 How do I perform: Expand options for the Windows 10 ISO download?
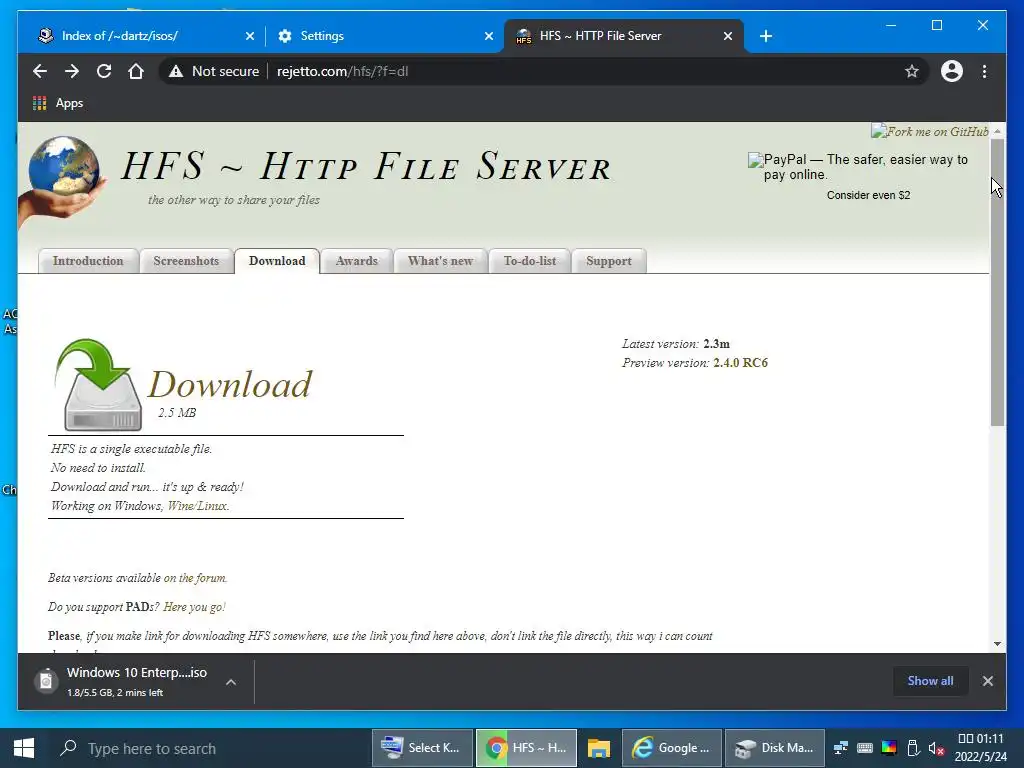pyautogui.click(x=231, y=682)
